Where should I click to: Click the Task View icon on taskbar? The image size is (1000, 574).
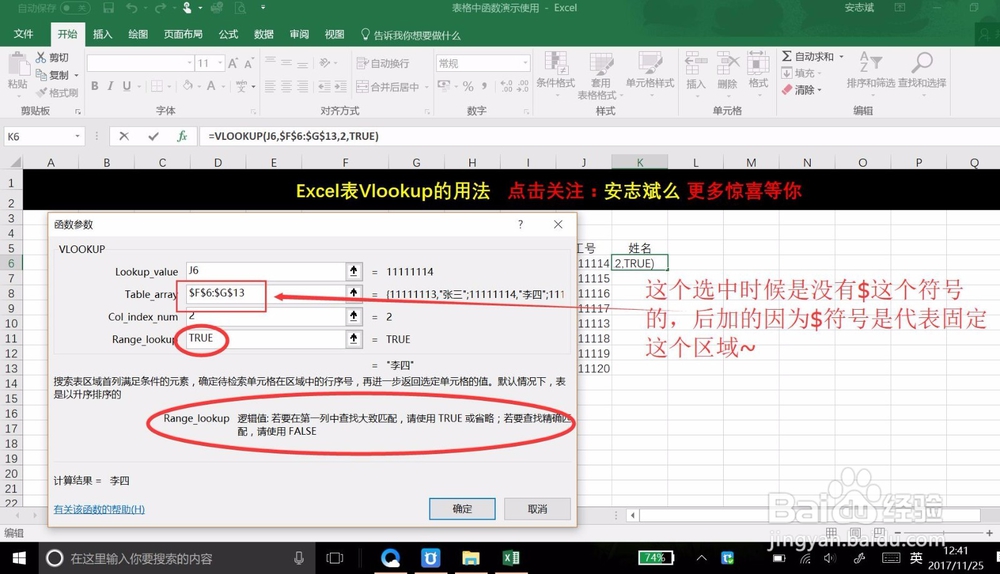pos(334,558)
